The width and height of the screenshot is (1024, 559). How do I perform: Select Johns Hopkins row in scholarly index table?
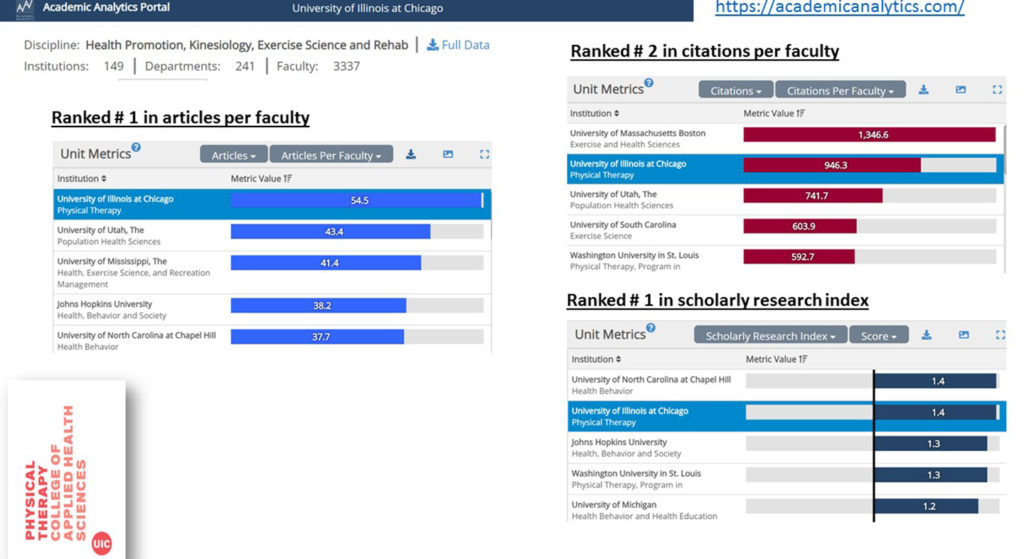[787, 447]
